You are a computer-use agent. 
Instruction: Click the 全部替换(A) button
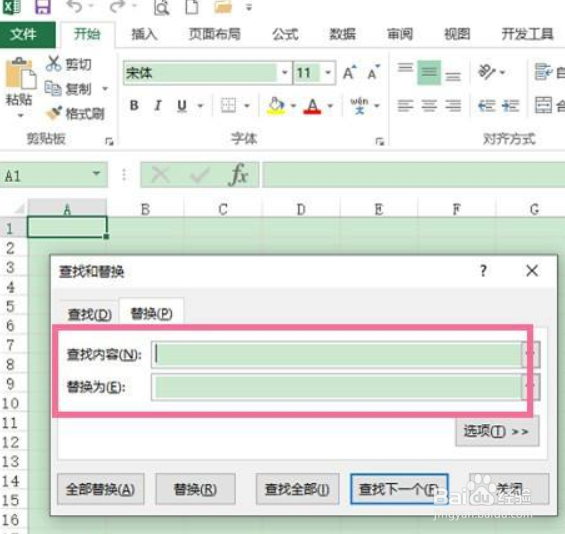[101, 489]
